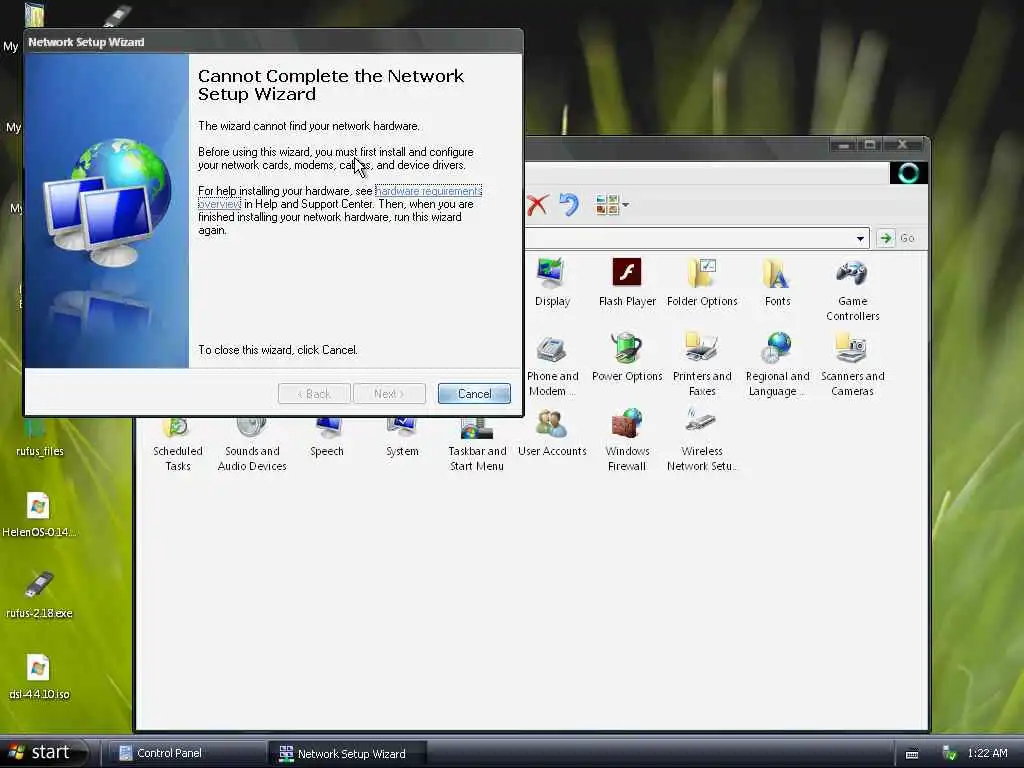The height and width of the screenshot is (768, 1024).
Task: Select the HelenOS-0.14 desktop file
Action: (x=39, y=515)
